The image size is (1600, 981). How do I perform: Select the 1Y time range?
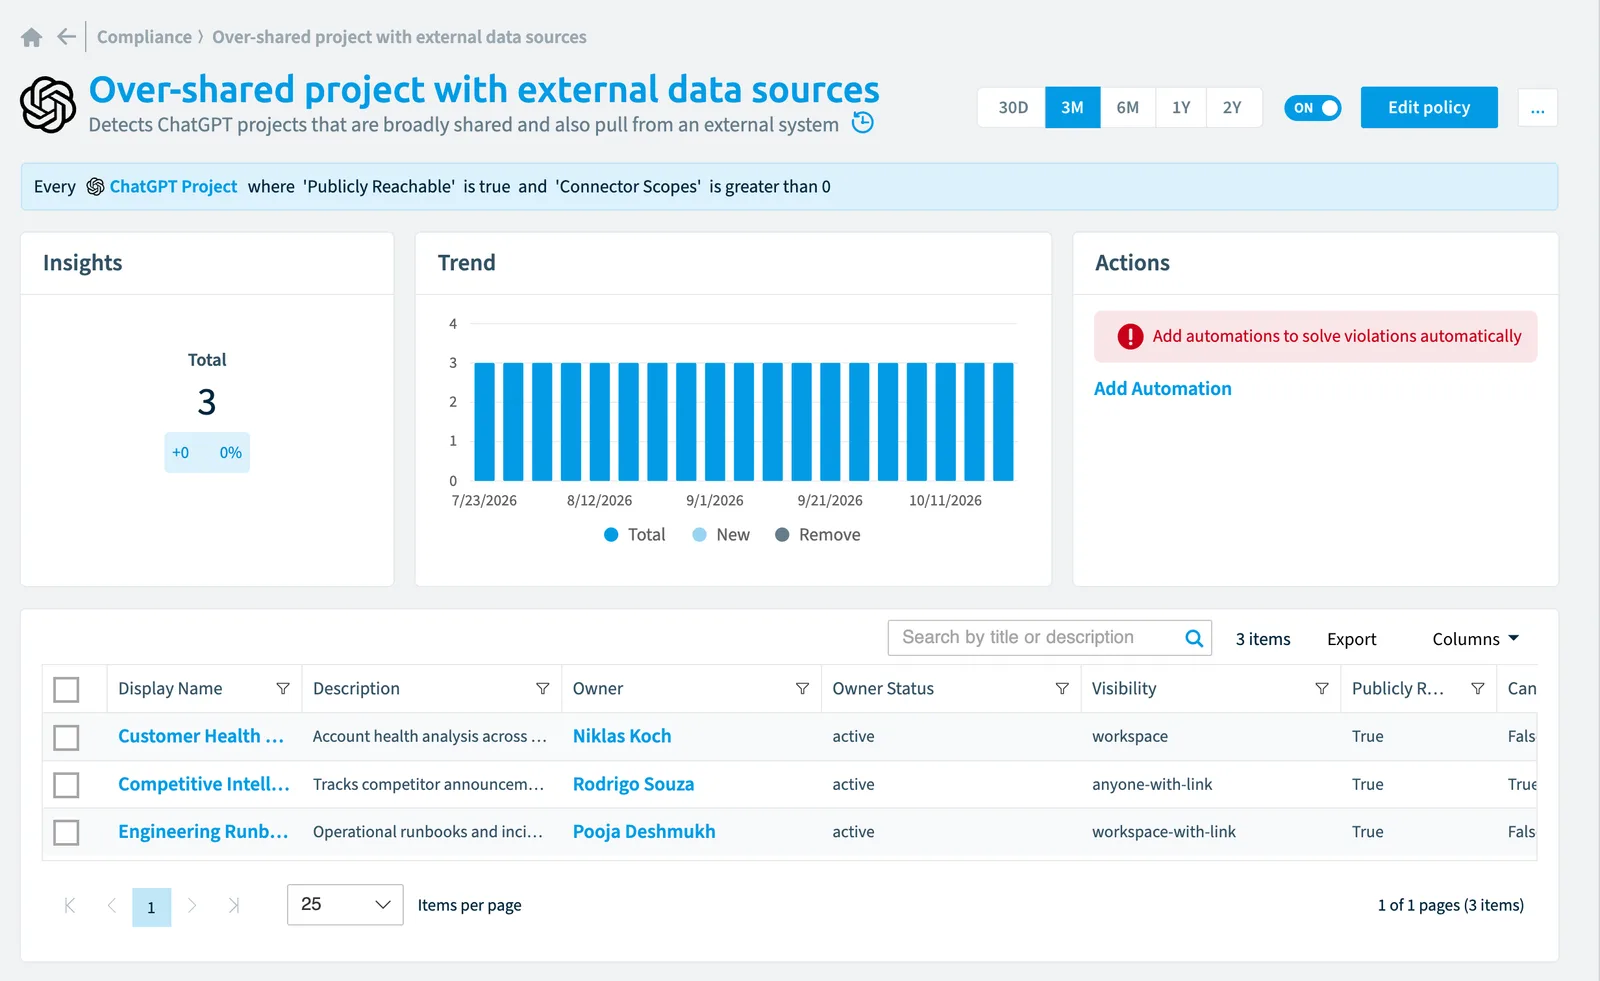click(1181, 108)
